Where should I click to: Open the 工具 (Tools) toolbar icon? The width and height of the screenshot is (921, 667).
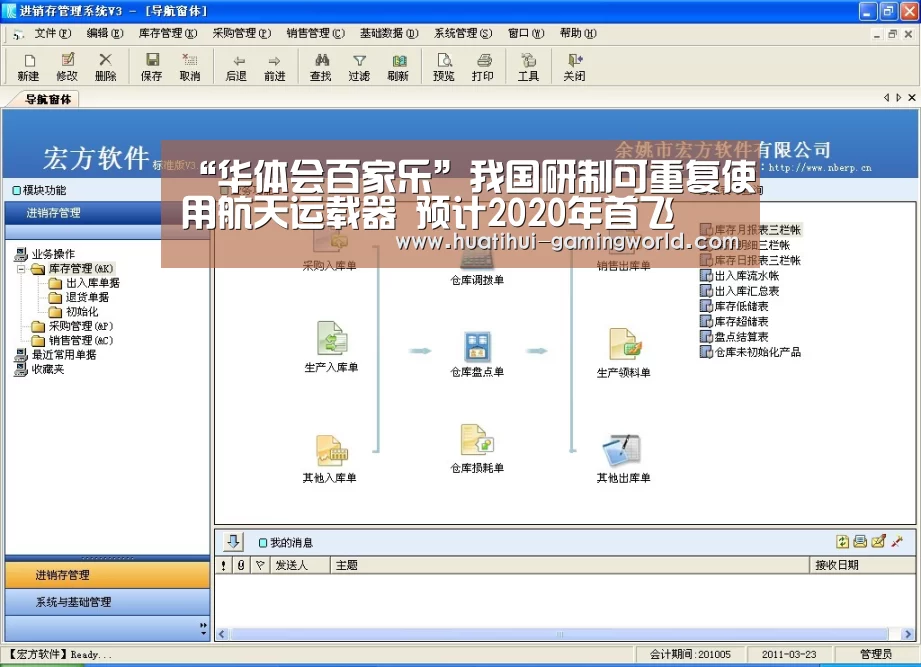[x=528, y=66]
